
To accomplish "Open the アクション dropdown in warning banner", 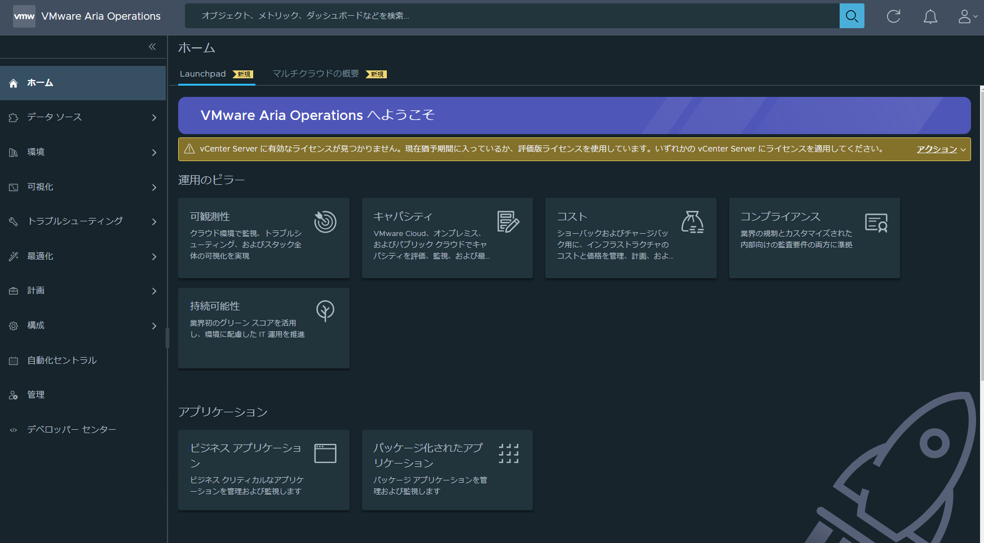I will pos(940,149).
